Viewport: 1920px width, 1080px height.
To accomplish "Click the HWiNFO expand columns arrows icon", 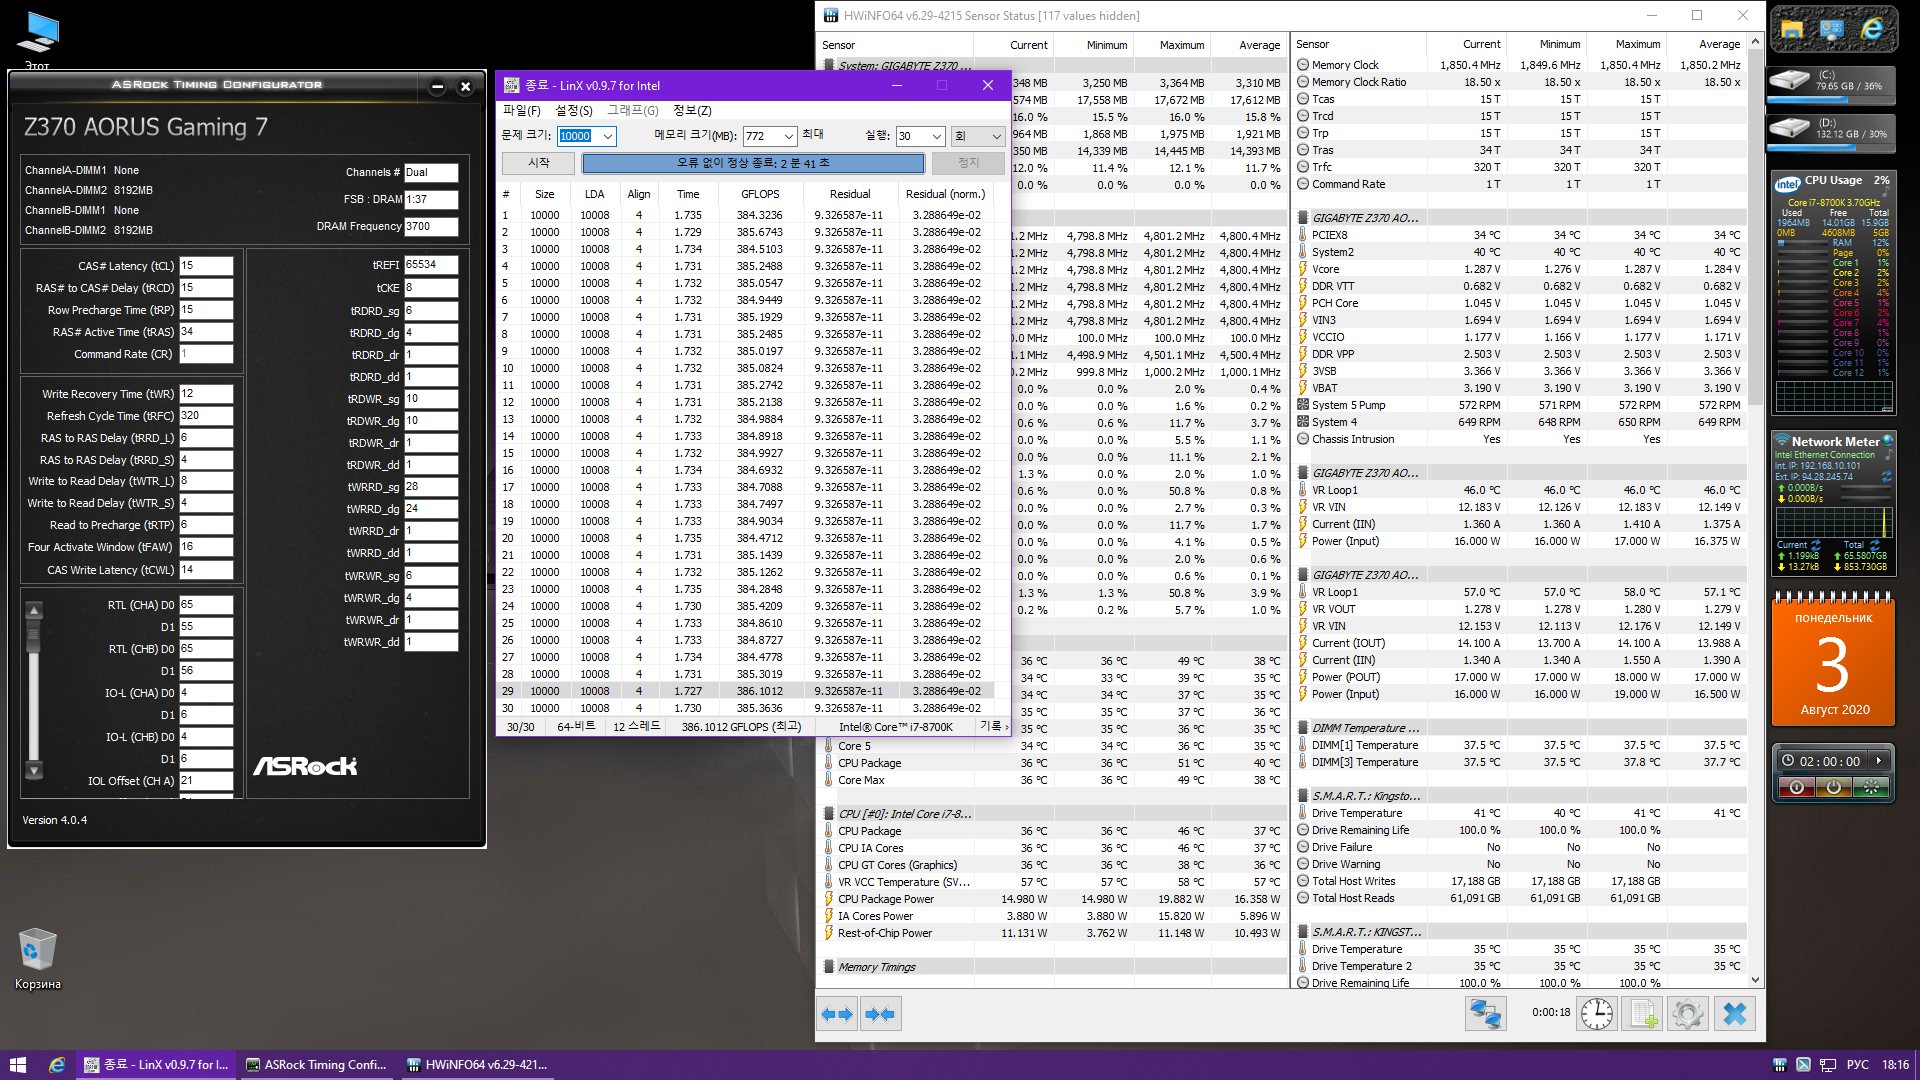I will click(837, 1014).
